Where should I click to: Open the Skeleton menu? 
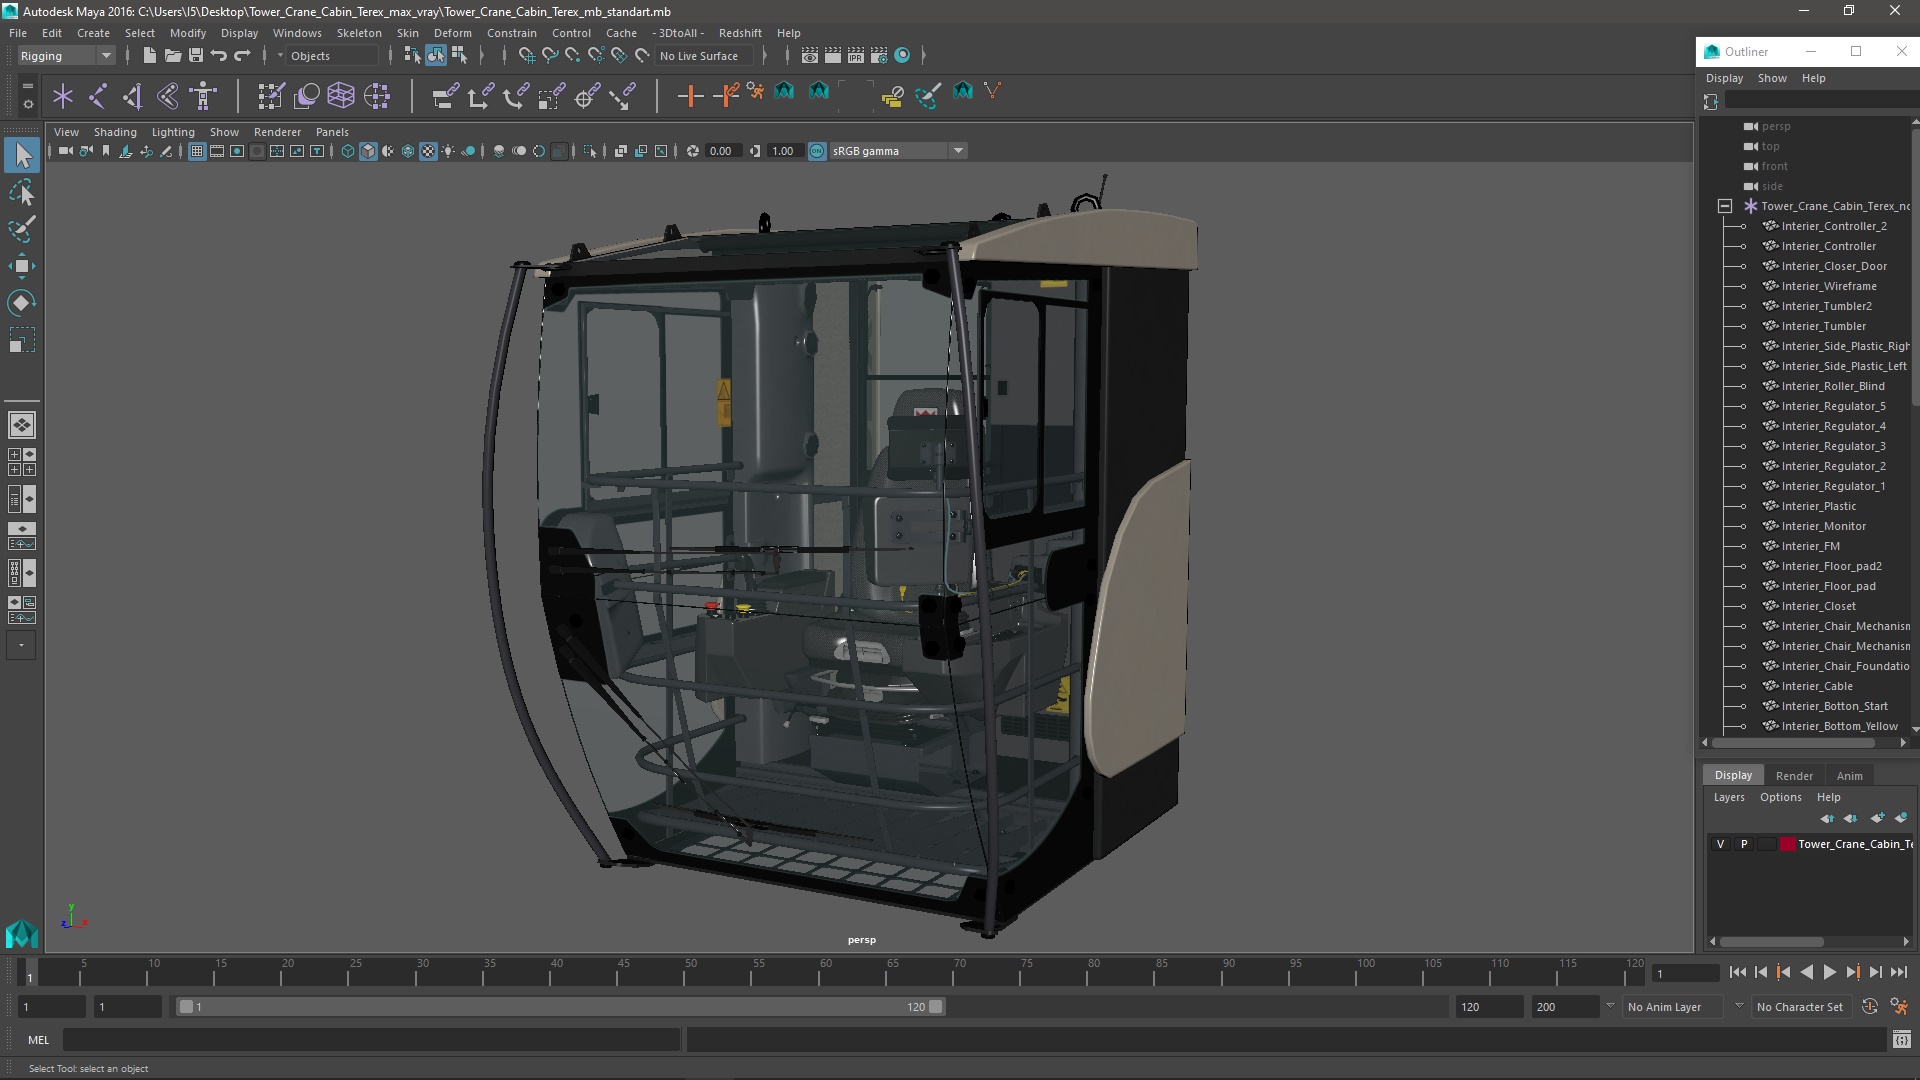358,33
